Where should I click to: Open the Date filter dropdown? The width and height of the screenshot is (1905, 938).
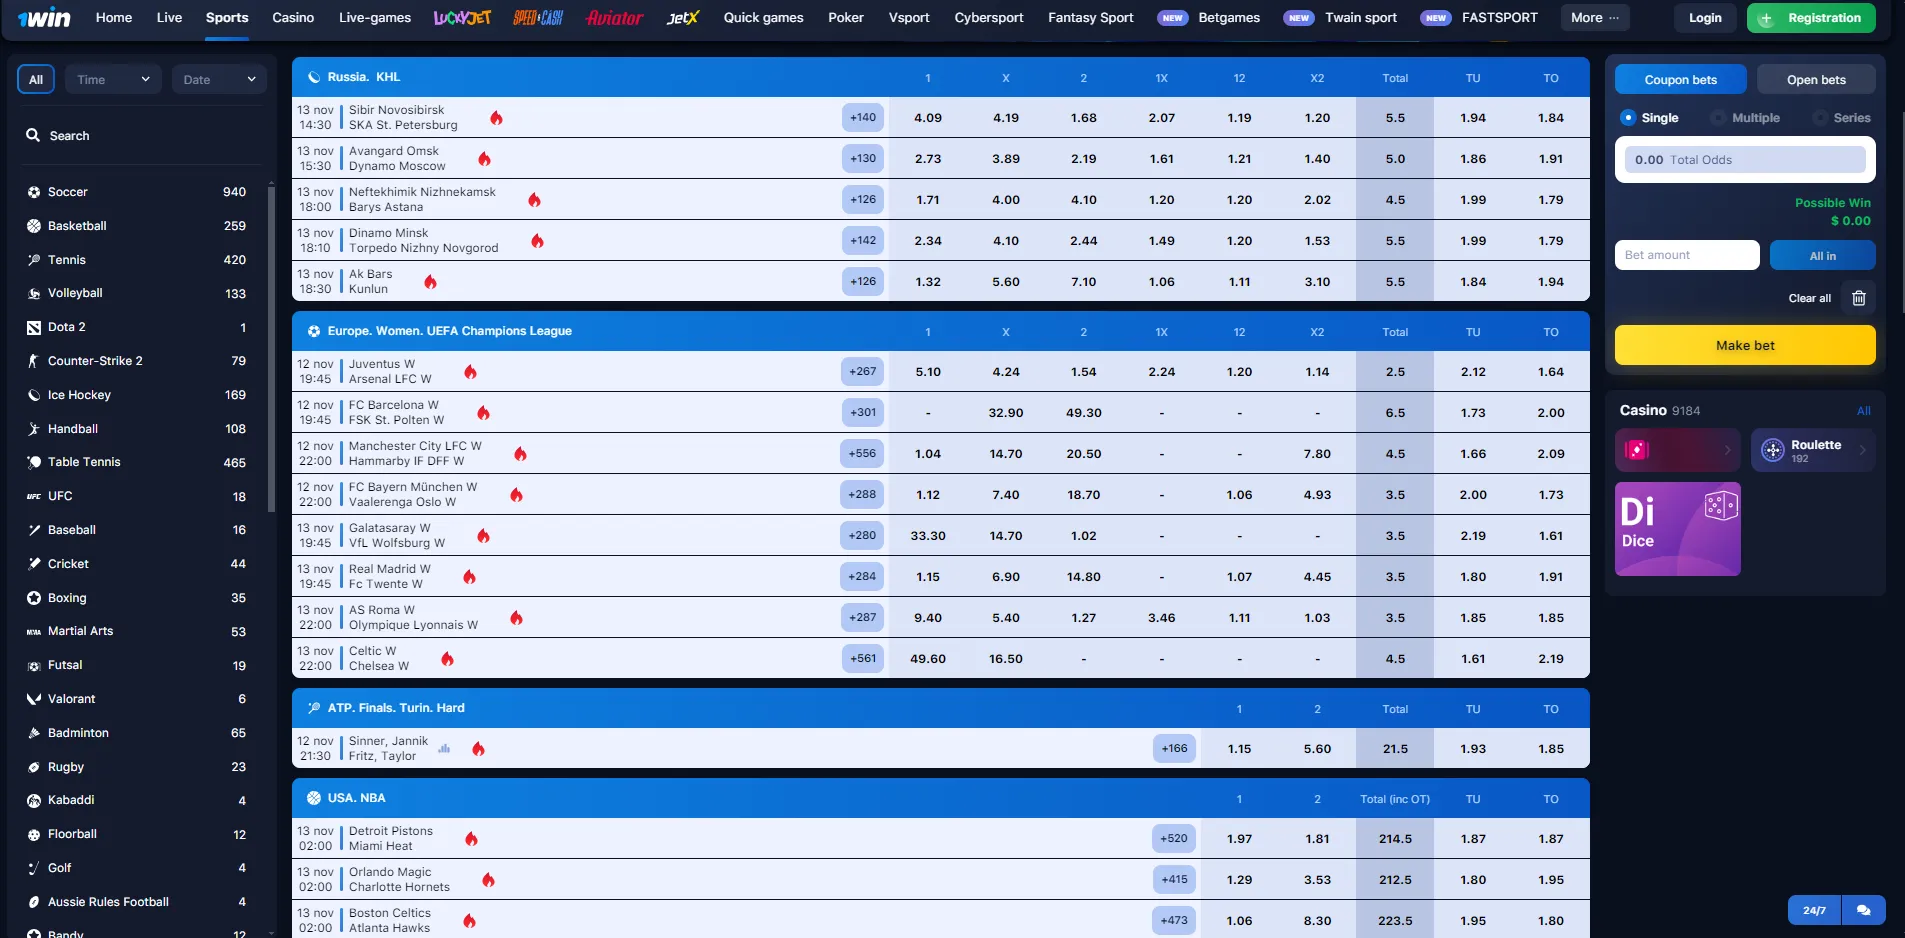tap(219, 80)
